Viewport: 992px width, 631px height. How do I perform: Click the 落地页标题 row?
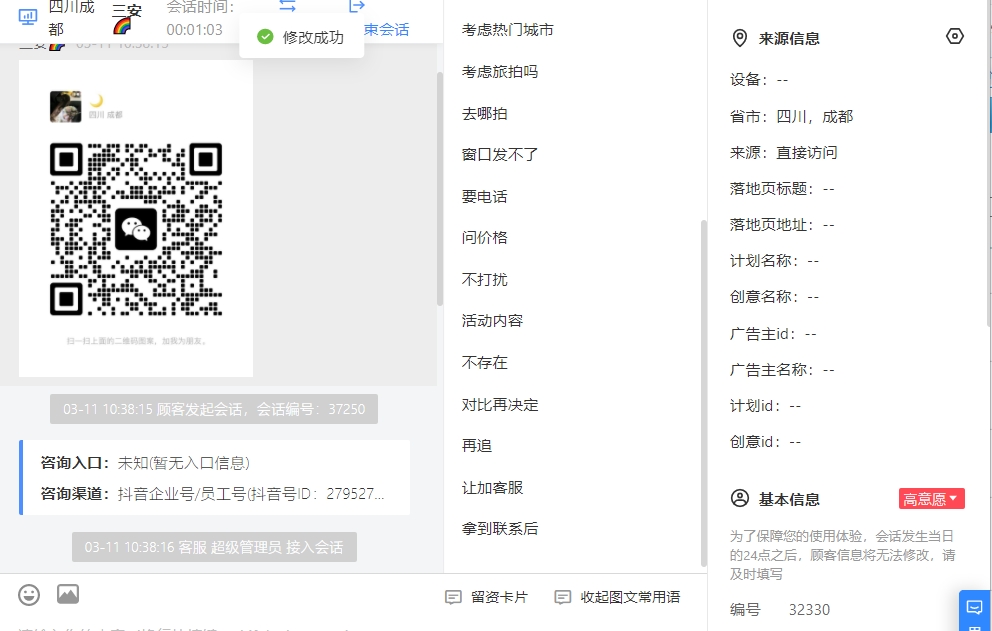pyautogui.click(x=782, y=189)
